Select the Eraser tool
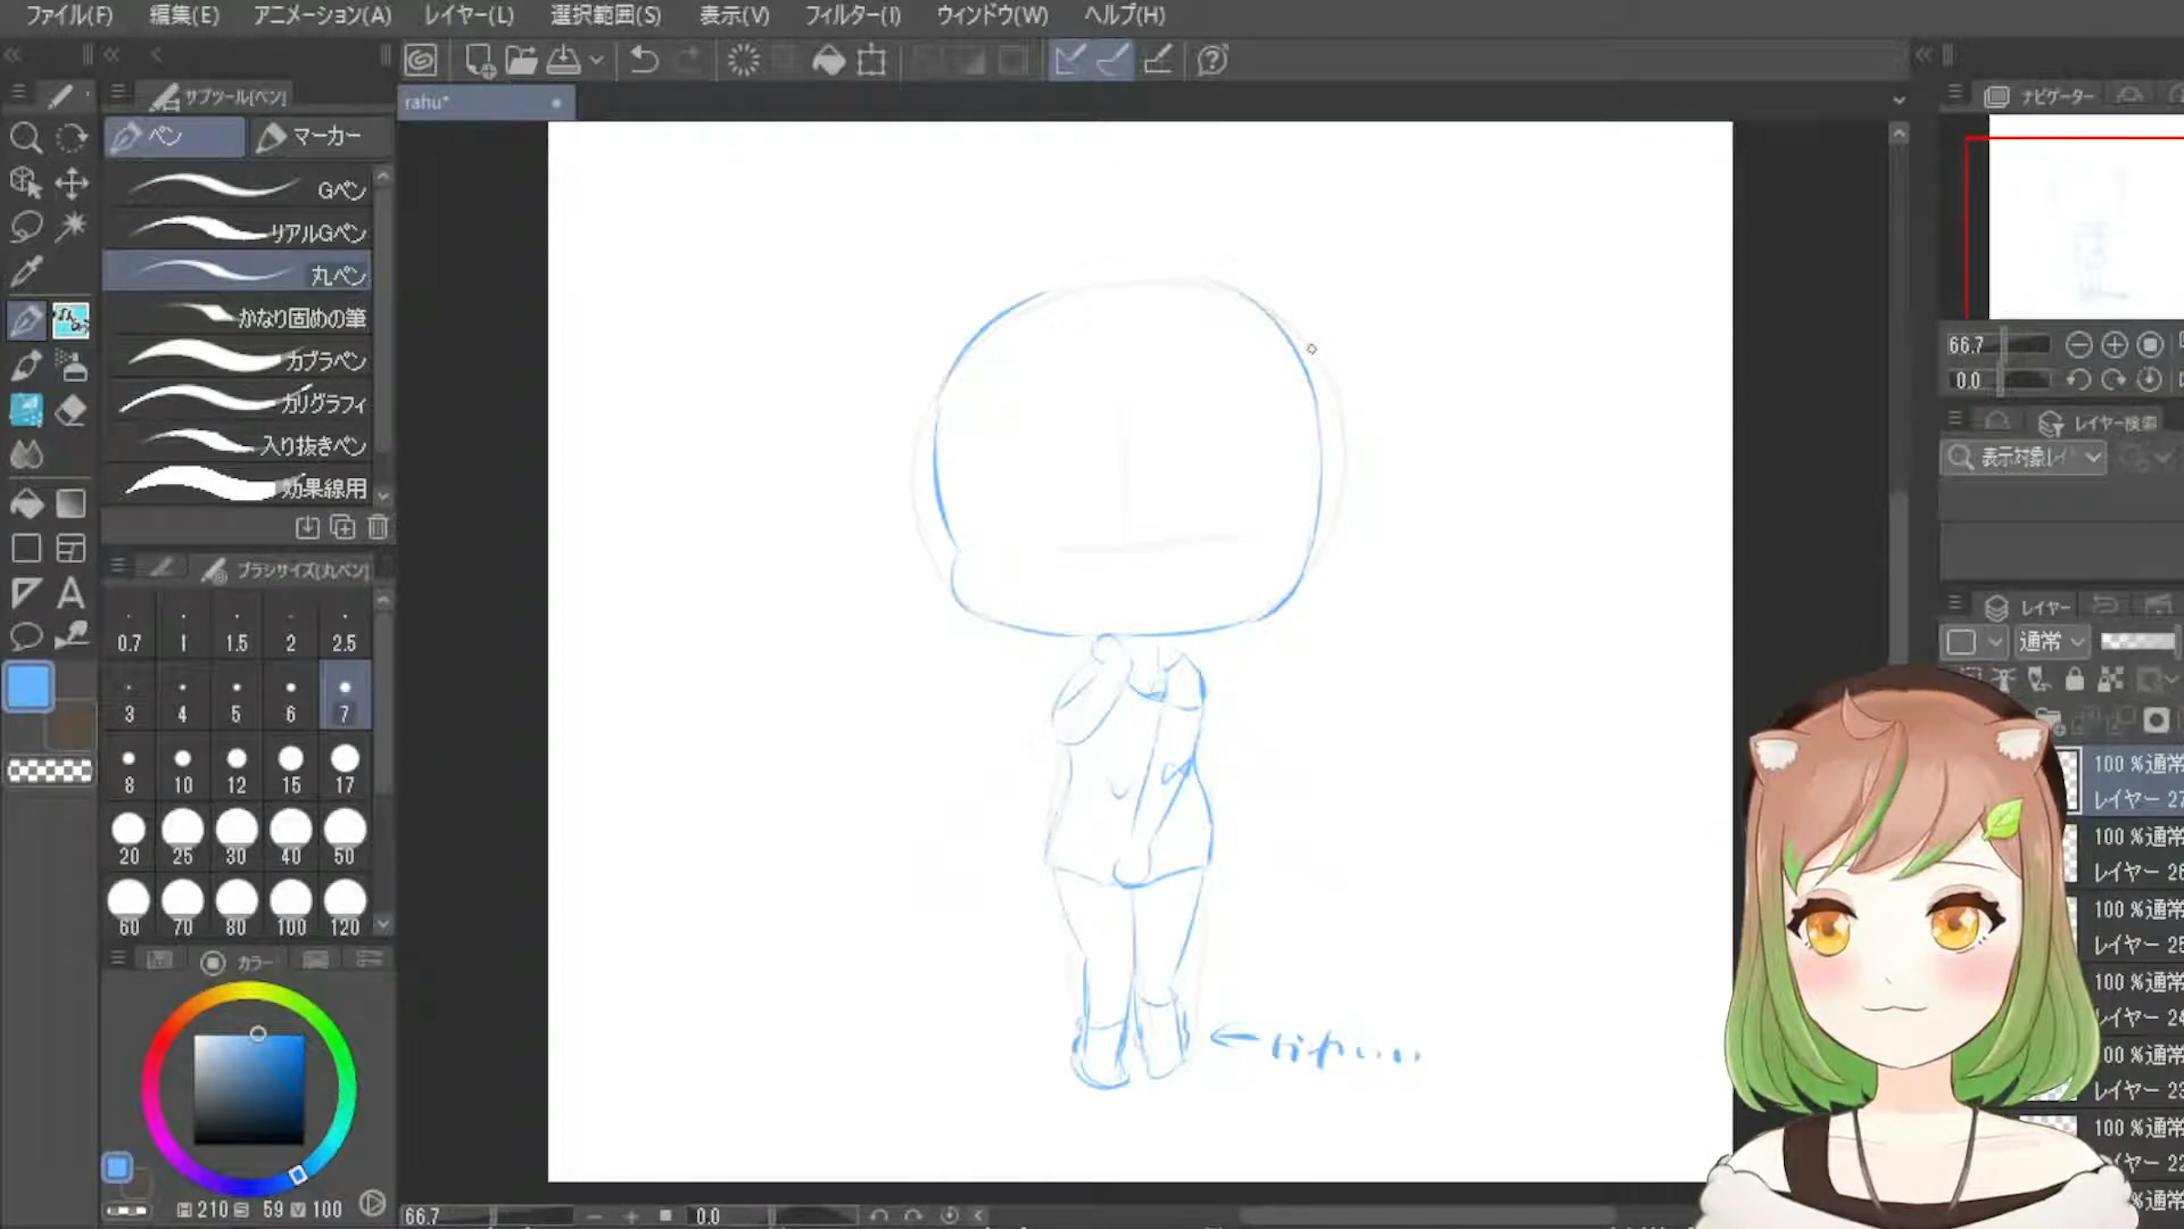The image size is (2184, 1229). click(x=71, y=410)
